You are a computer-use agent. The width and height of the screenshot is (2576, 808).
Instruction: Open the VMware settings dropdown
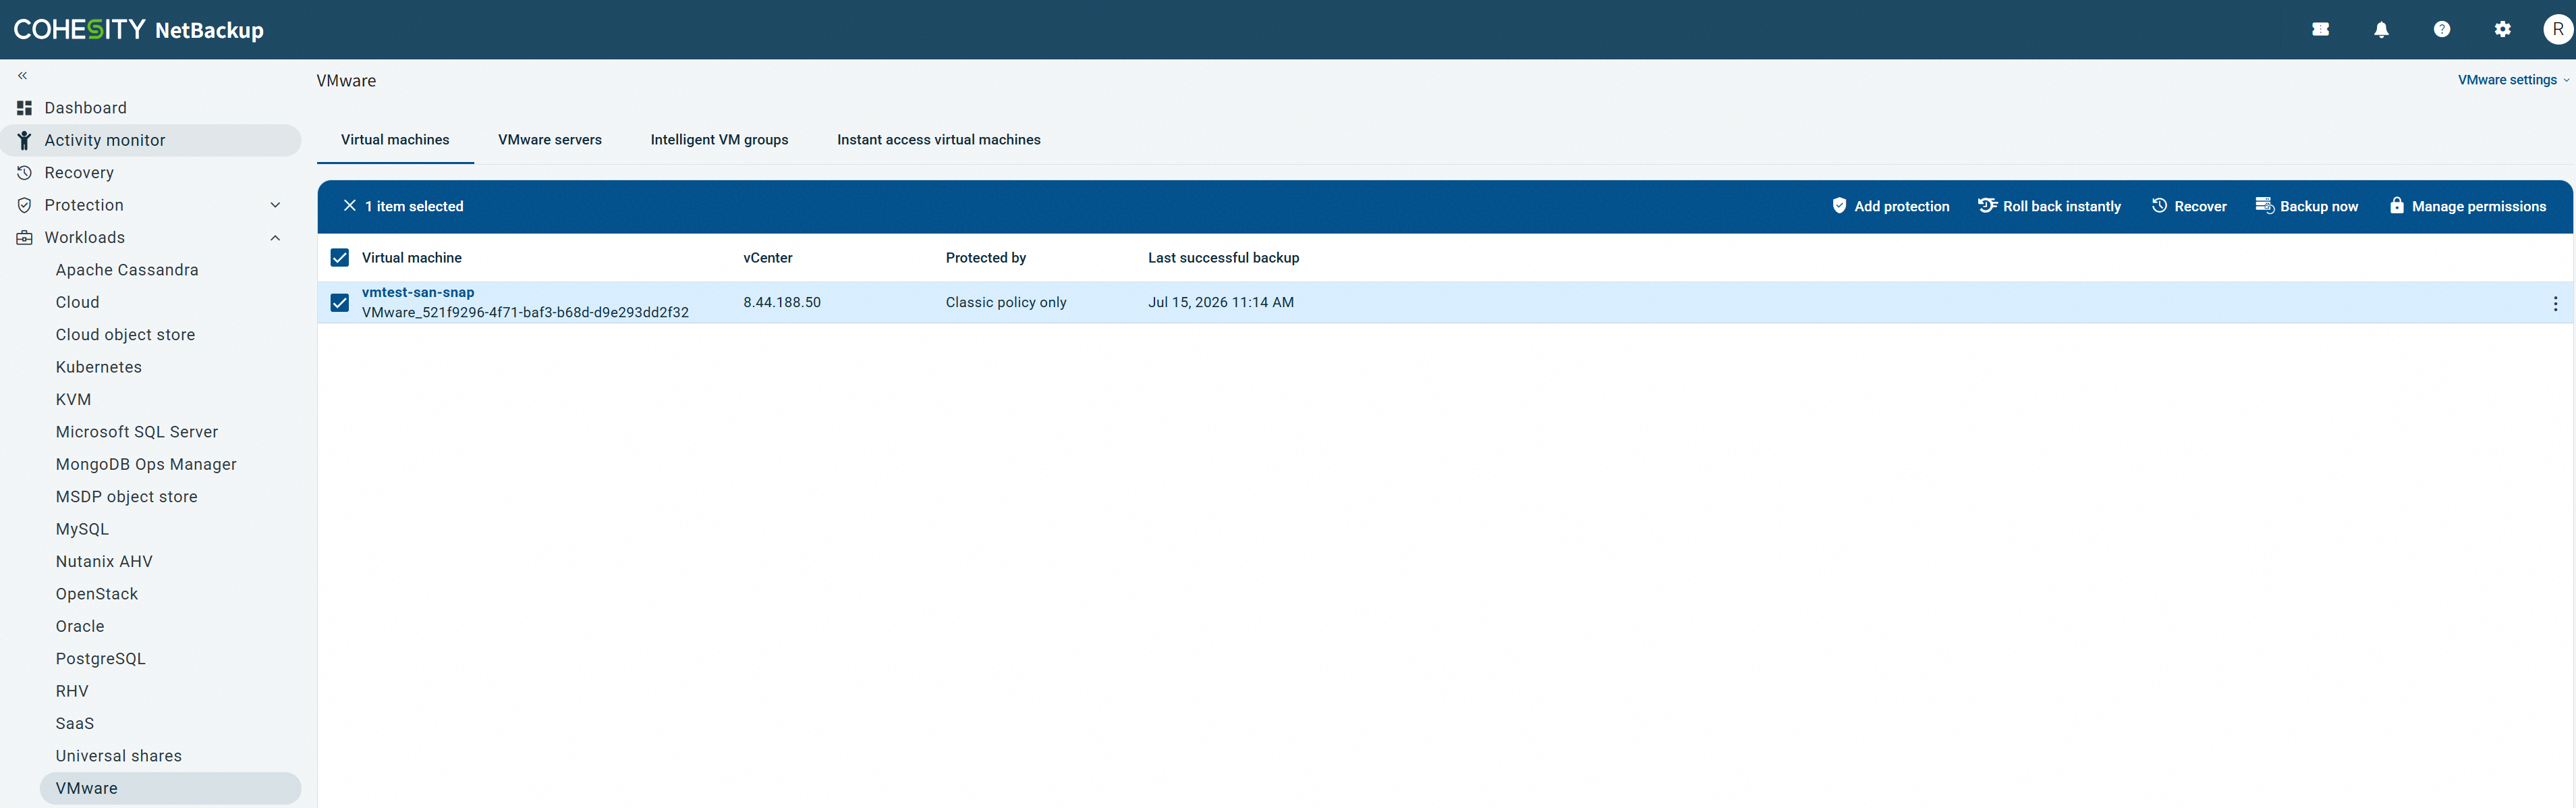click(2513, 80)
